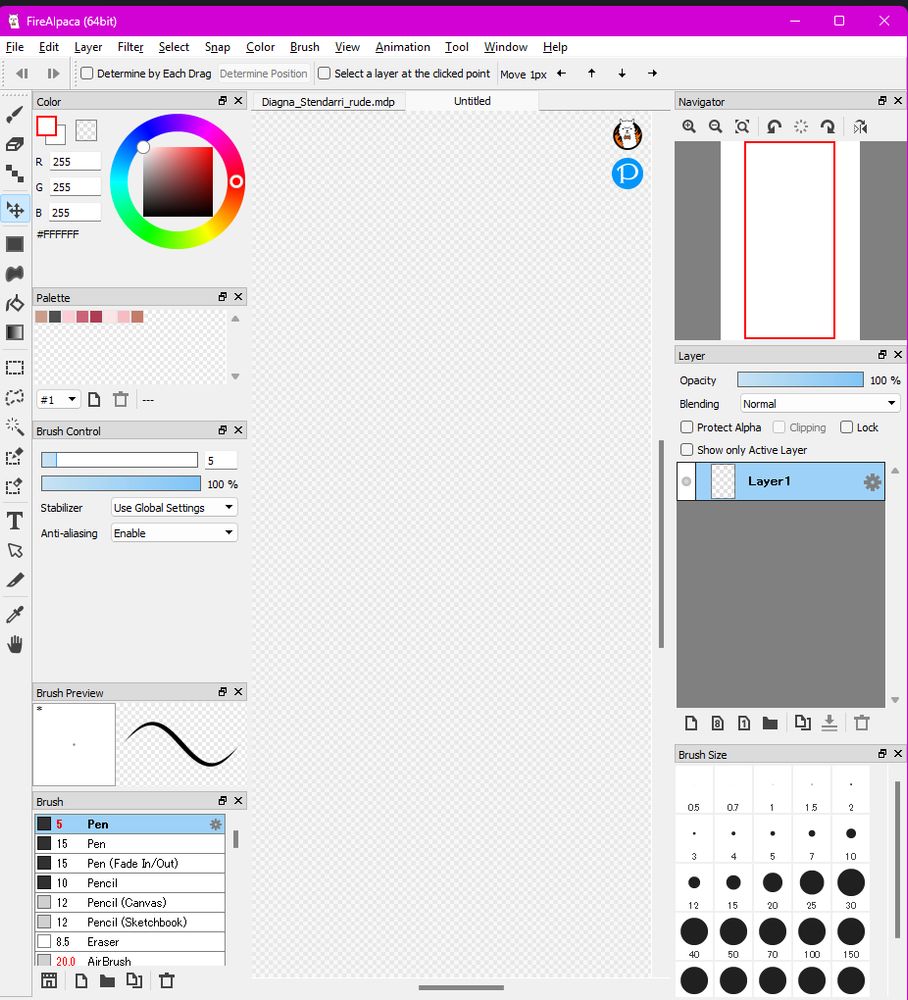
Task: Select the Lasso selection tool
Action: 15,397
